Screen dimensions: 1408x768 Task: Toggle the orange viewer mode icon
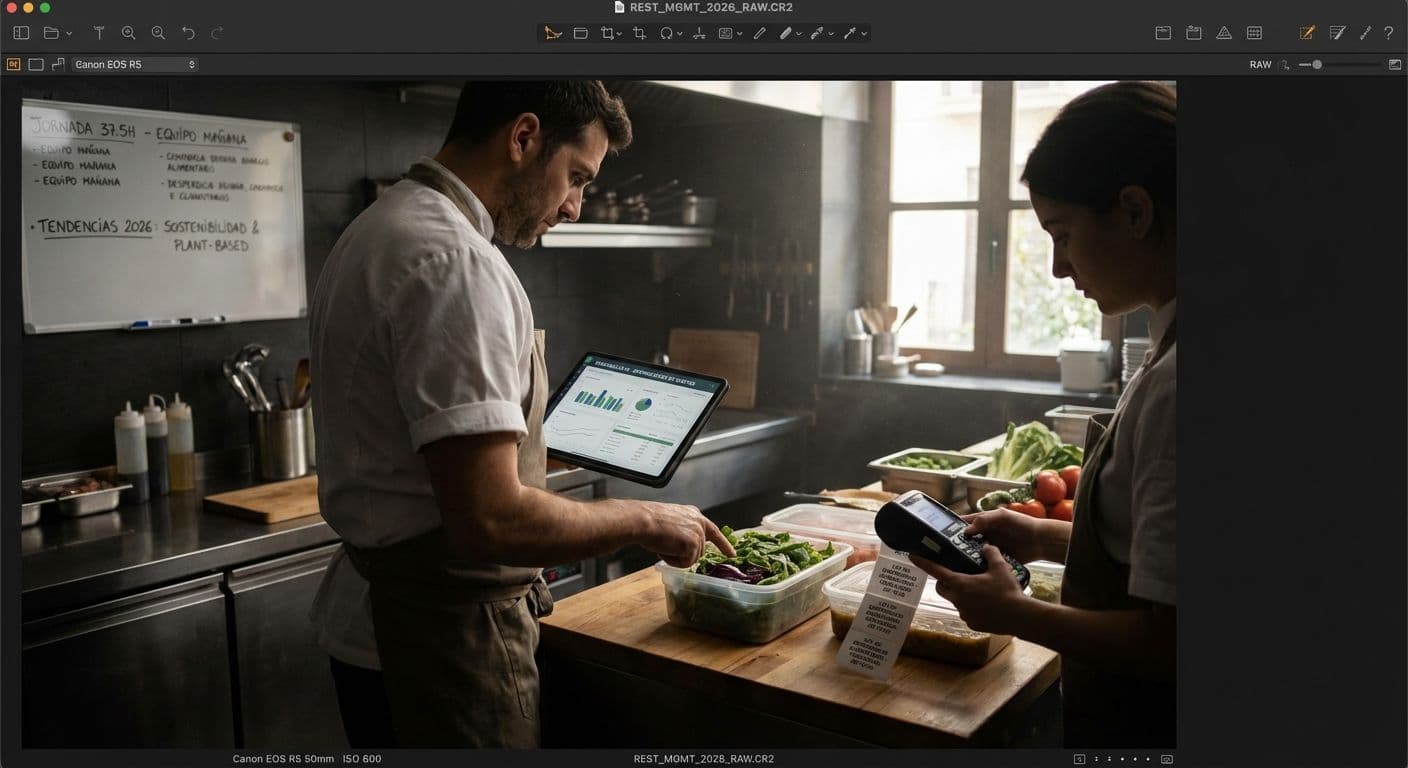click(x=13, y=64)
